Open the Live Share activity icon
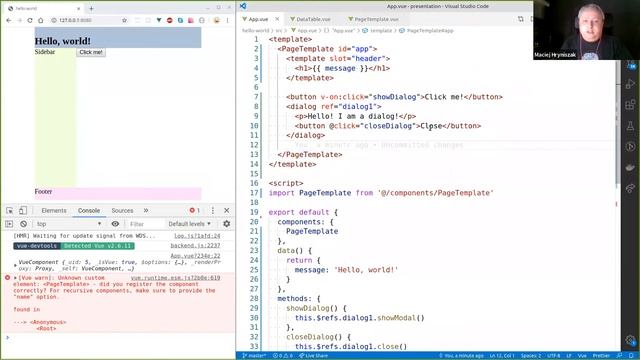 pos(631,188)
